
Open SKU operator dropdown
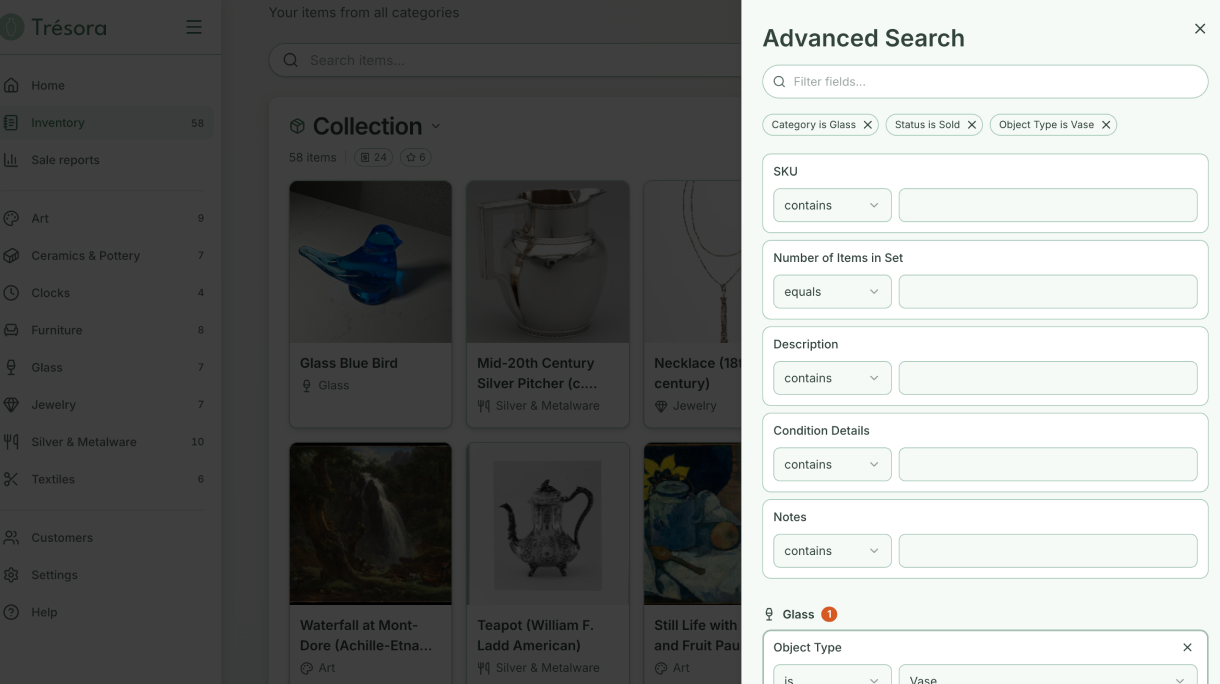pos(832,205)
